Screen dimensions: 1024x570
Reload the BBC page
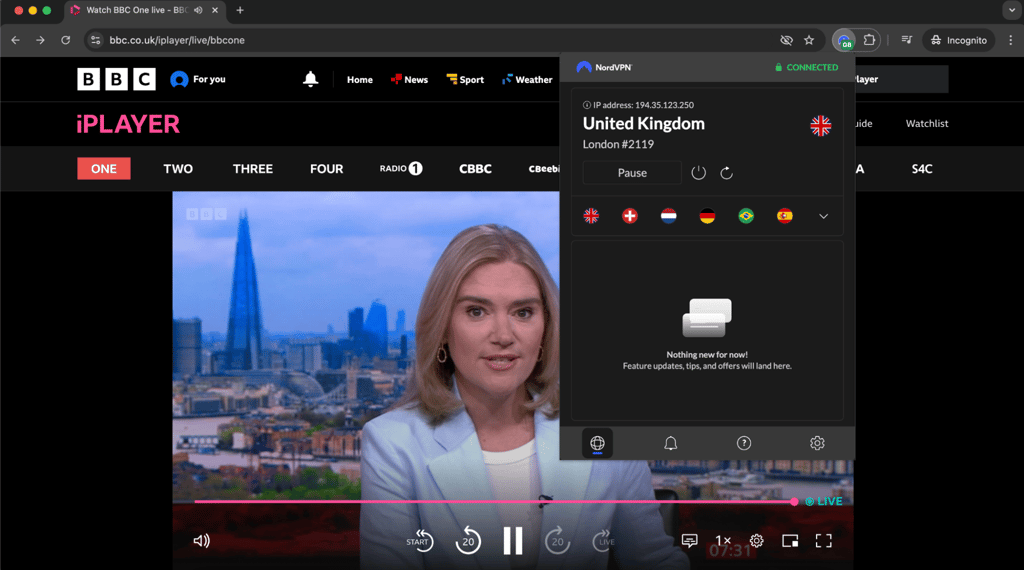click(65, 40)
